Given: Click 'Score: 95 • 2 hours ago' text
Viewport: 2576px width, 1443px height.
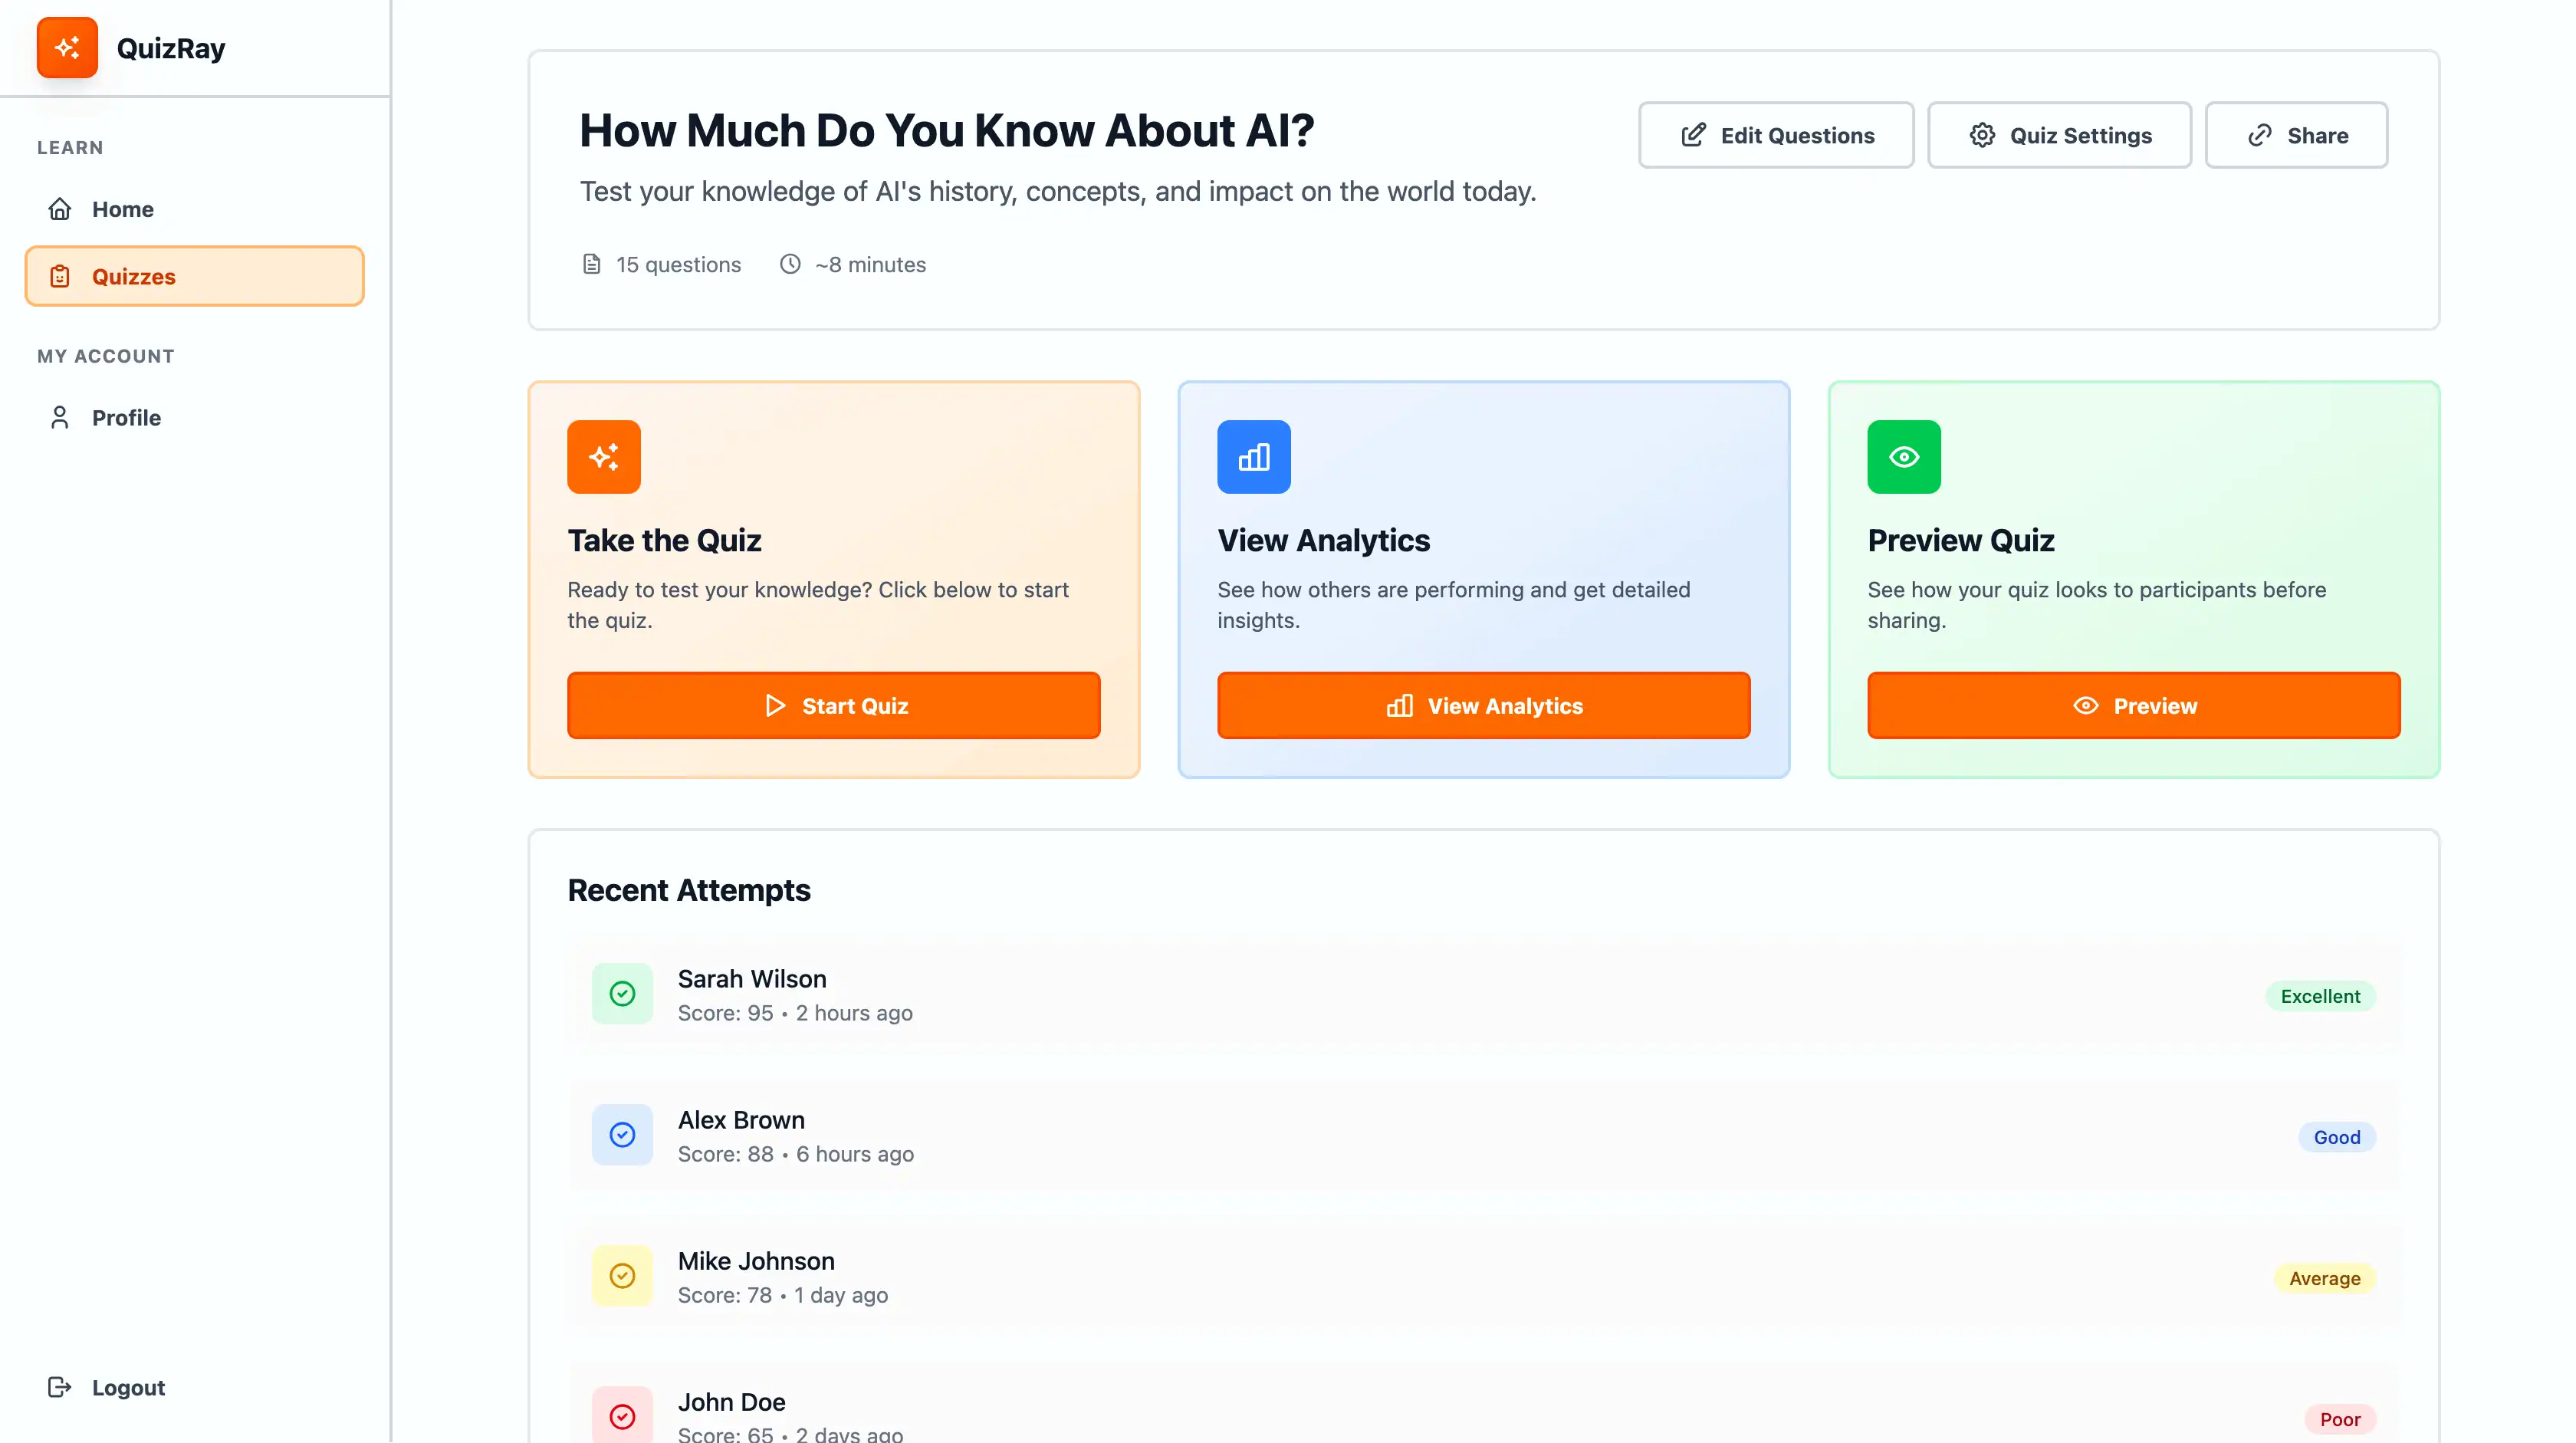Looking at the screenshot, I should 795,1012.
